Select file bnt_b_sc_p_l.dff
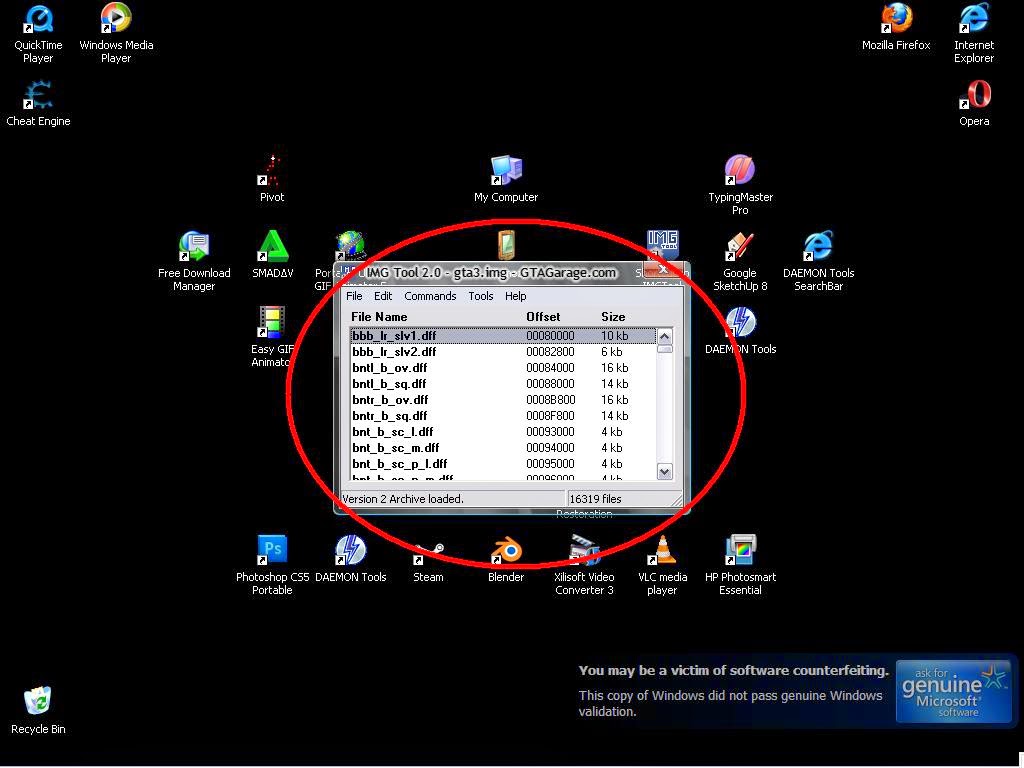 click(503, 464)
